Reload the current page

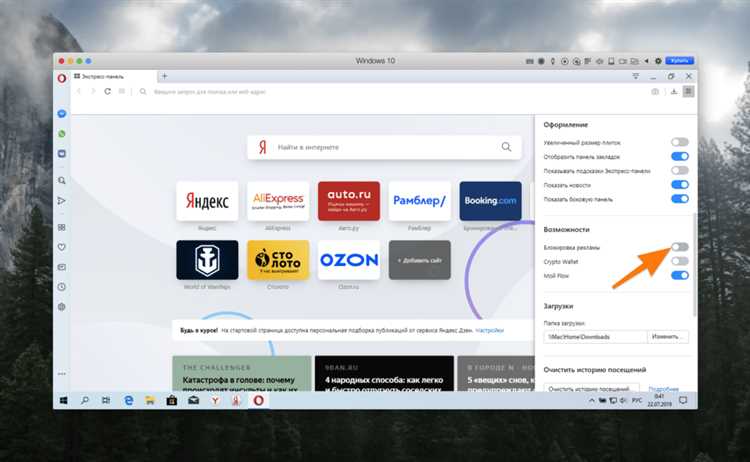108,91
